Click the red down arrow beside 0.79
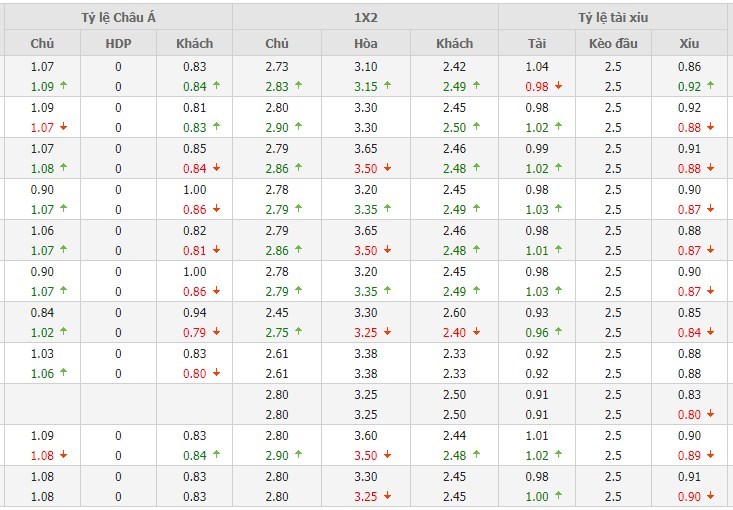The width and height of the screenshot is (733, 510). (216, 331)
